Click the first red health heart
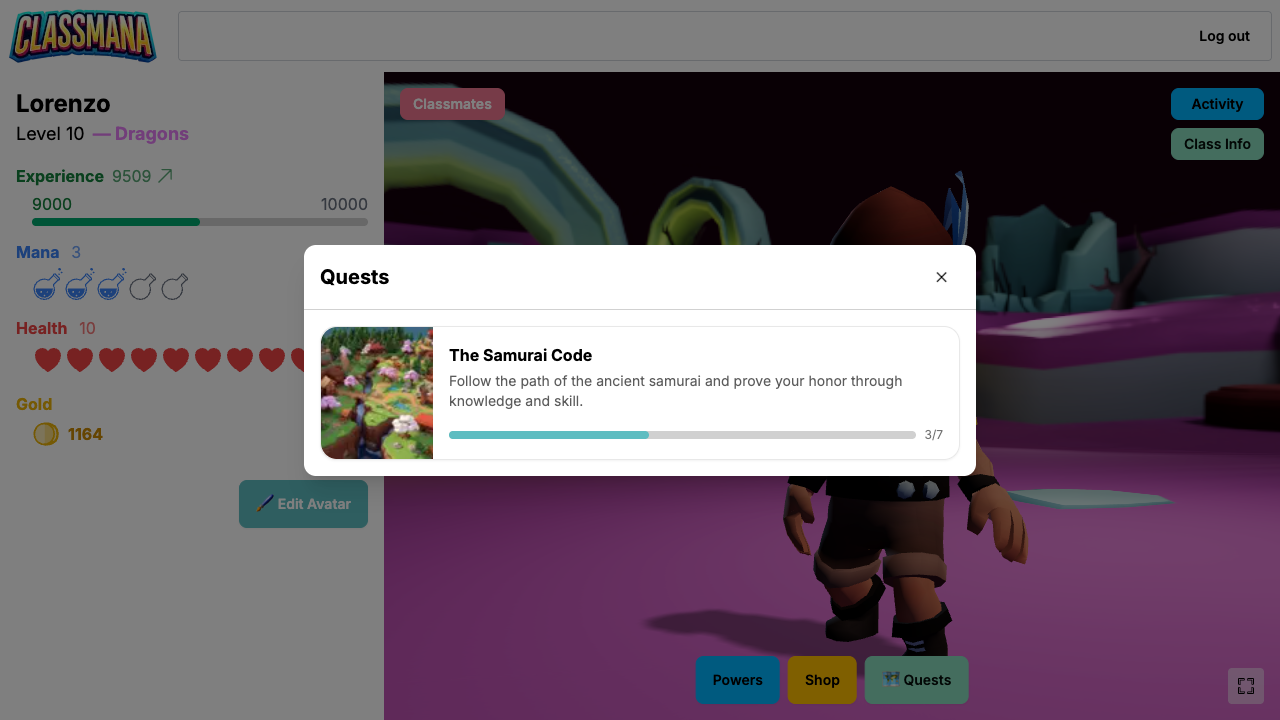Screen dimensions: 1280x720 tap(48, 360)
